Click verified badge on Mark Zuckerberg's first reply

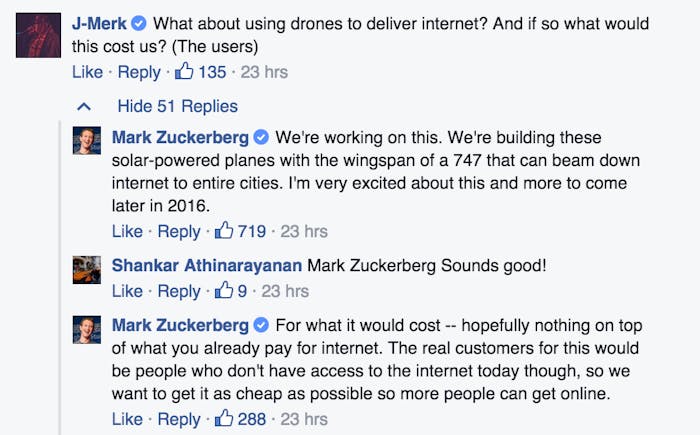[x=261, y=137]
